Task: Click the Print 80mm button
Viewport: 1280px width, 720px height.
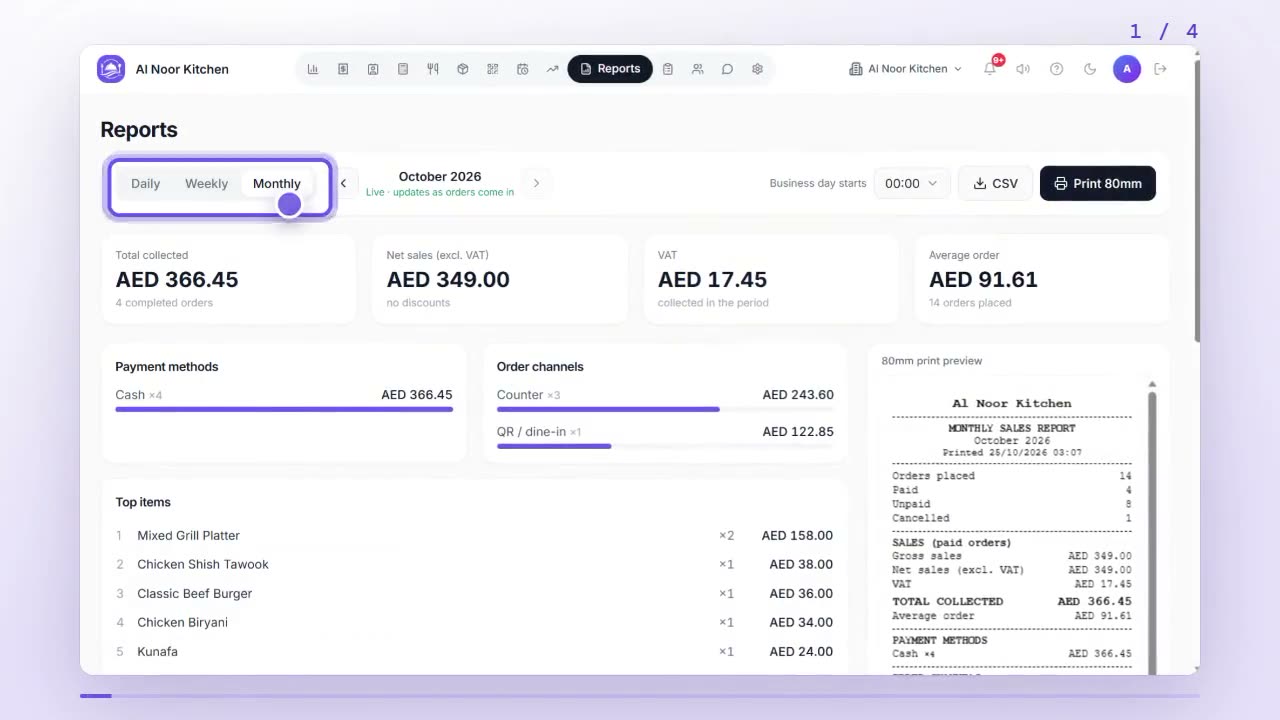Action: tap(1098, 183)
